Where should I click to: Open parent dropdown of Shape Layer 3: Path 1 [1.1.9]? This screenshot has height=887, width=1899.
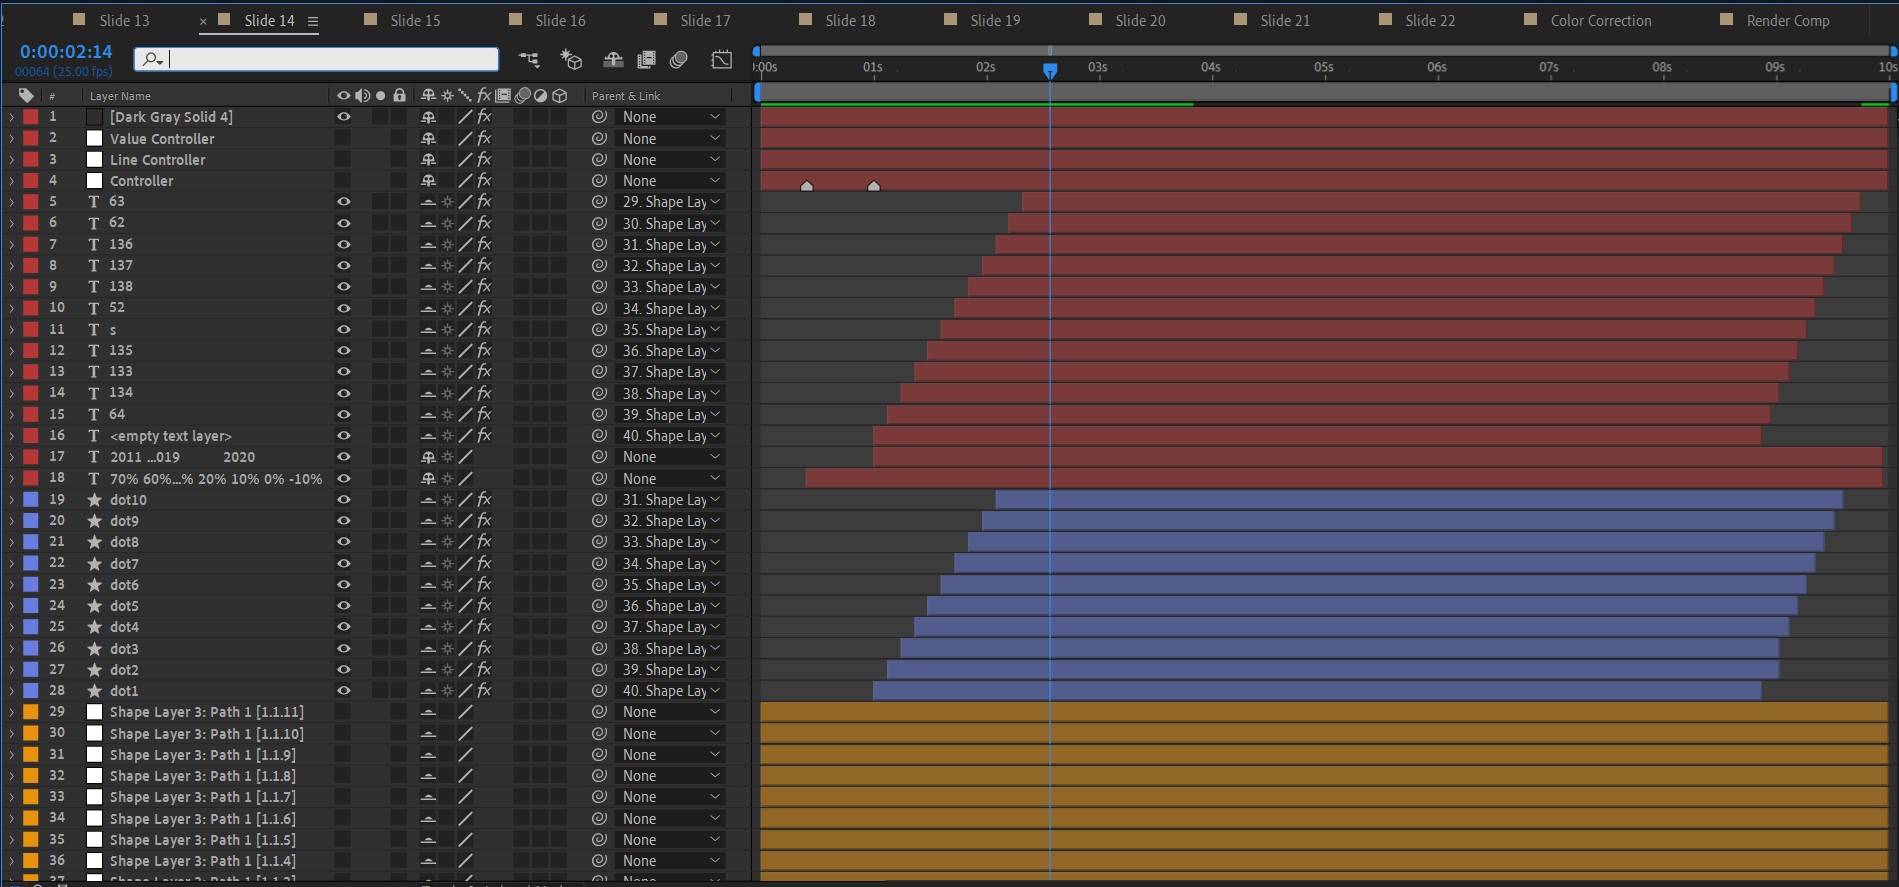pos(670,755)
